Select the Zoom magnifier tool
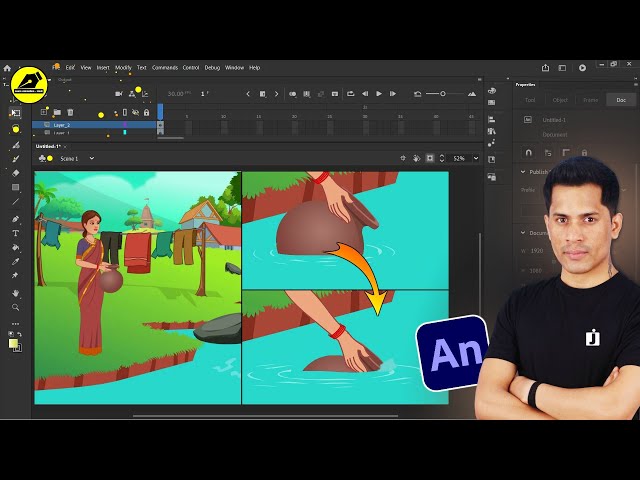640x480 pixels. pyautogui.click(x=16, y=307)
